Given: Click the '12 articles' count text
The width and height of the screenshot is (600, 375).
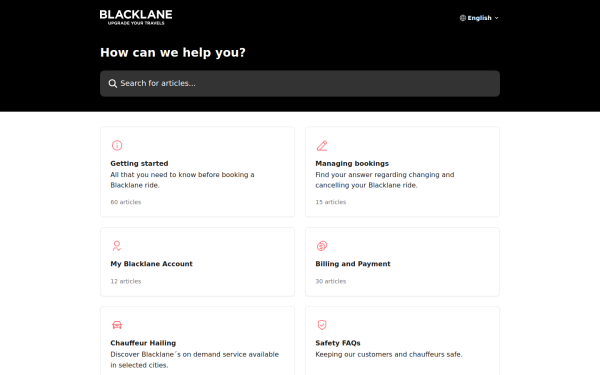Looking at the screenshot, I should coord(126,281).
